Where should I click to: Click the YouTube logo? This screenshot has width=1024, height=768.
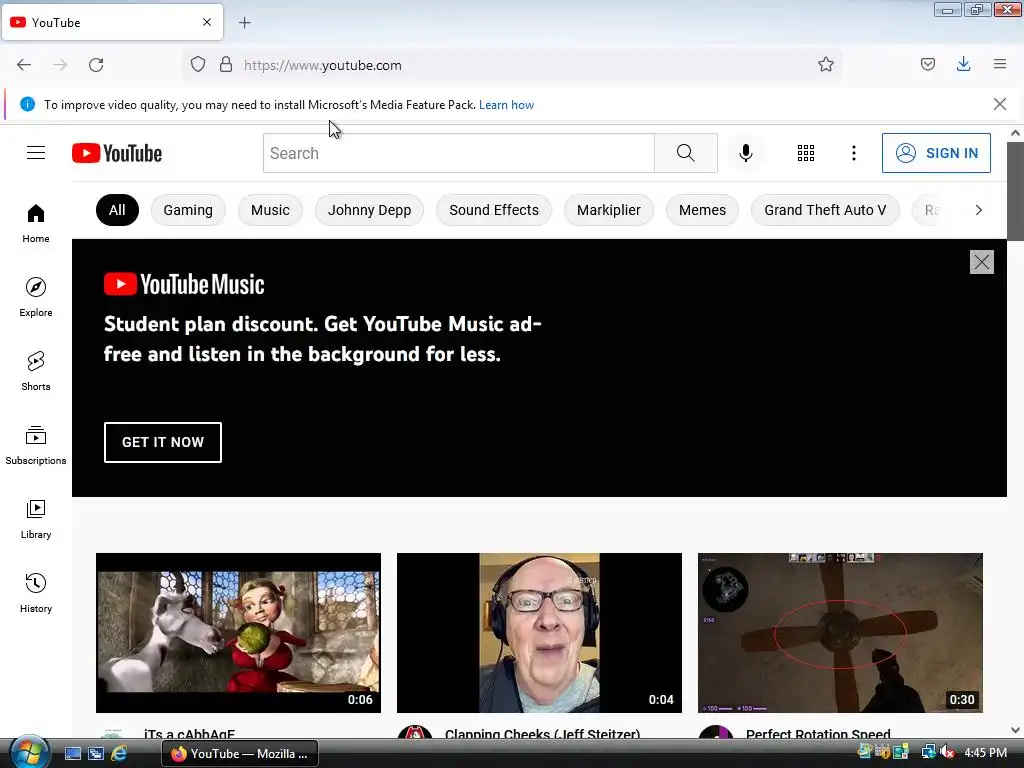[117, 153]
